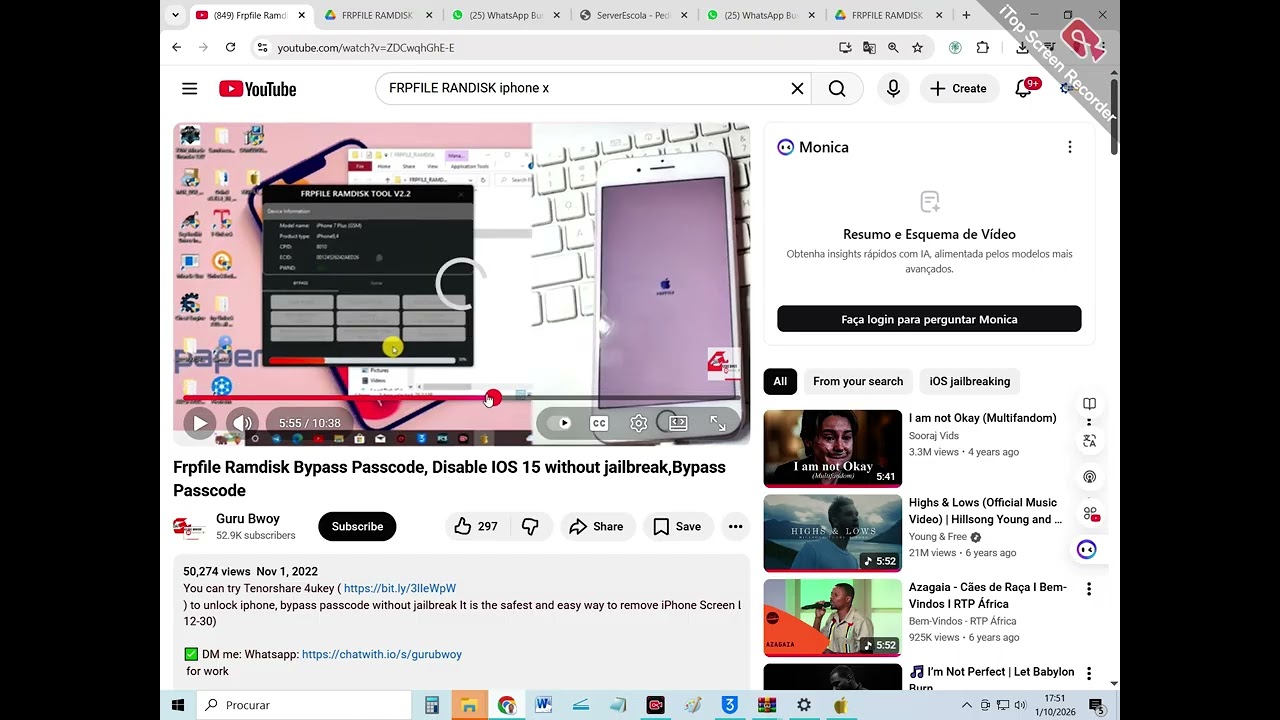Open Microsoft Word from the taskbar
1280x720 pixels.
click(x=544, y=705)
